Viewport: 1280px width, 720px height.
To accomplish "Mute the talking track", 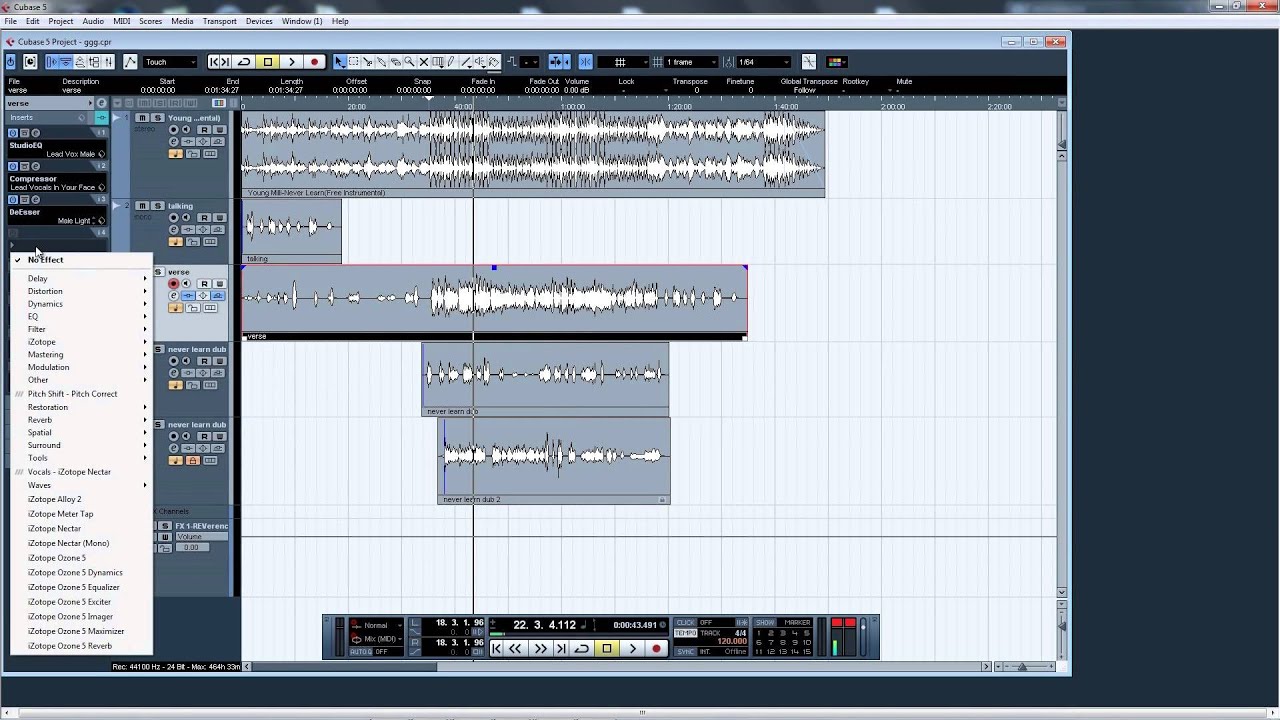I will click(x=142, y=206).
